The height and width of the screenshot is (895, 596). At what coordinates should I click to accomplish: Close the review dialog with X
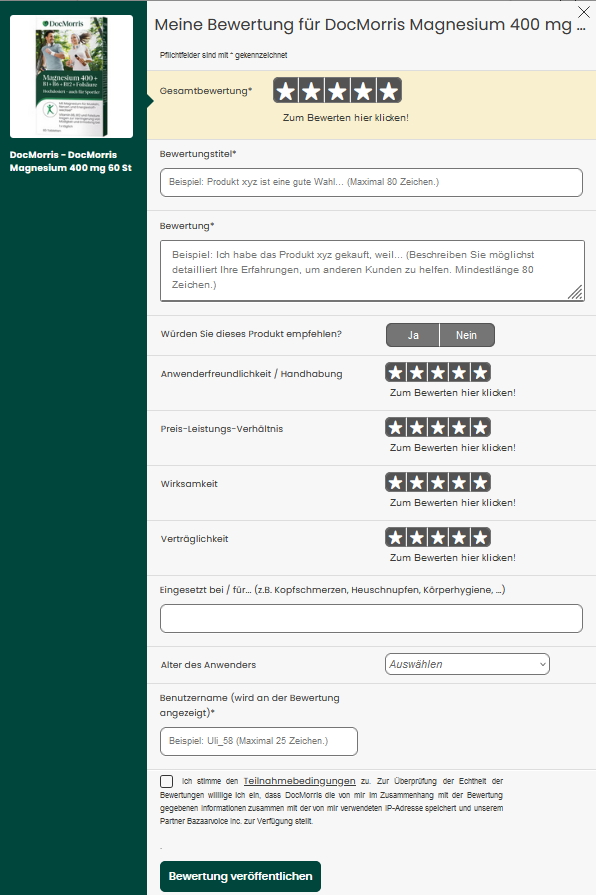click(583, 12)
